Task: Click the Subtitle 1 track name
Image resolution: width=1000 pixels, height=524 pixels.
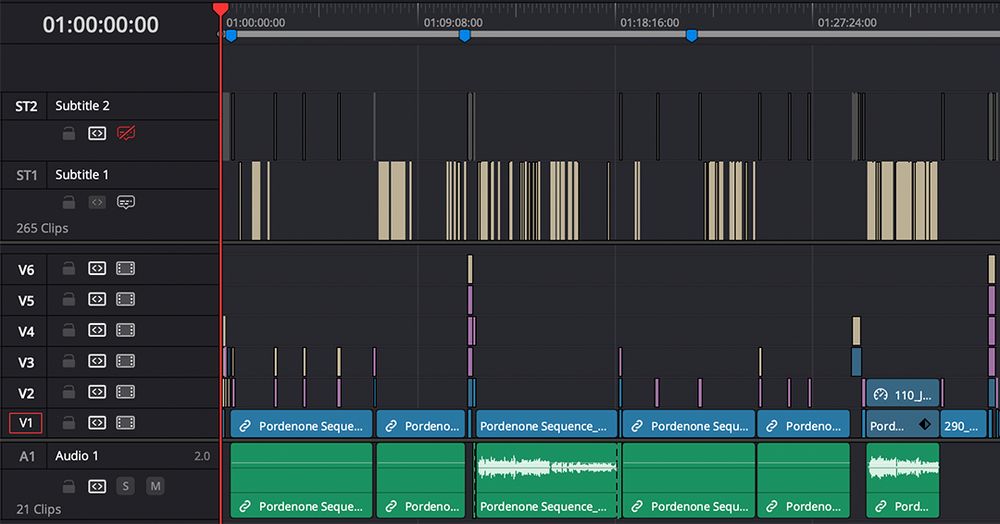Action: tap(82, 175)
